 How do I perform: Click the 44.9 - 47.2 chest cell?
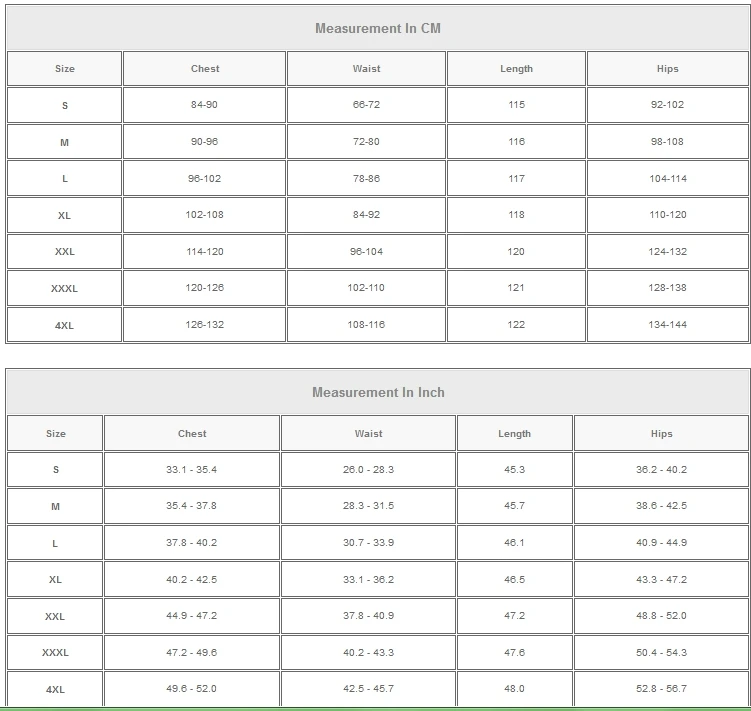pos(192,616)
